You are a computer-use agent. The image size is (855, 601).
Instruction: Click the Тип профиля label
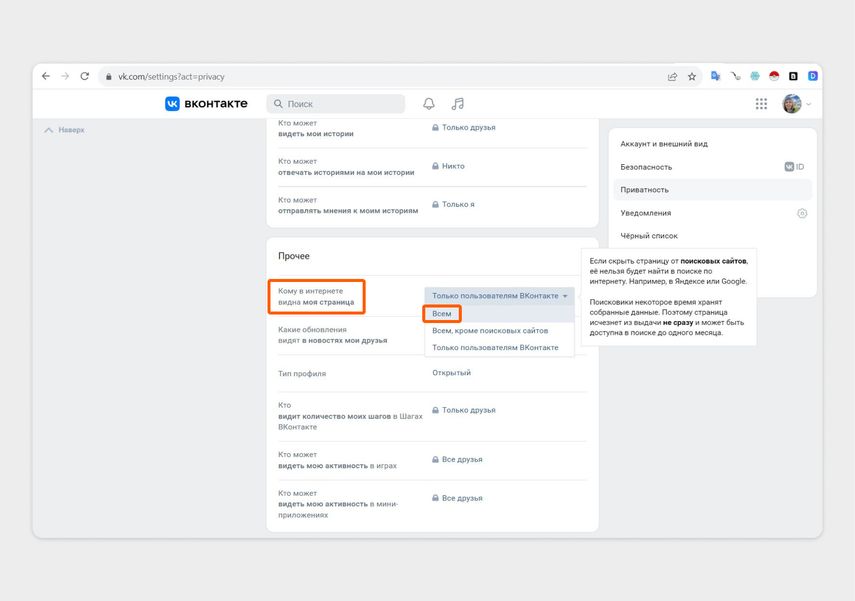pos(302,374)
